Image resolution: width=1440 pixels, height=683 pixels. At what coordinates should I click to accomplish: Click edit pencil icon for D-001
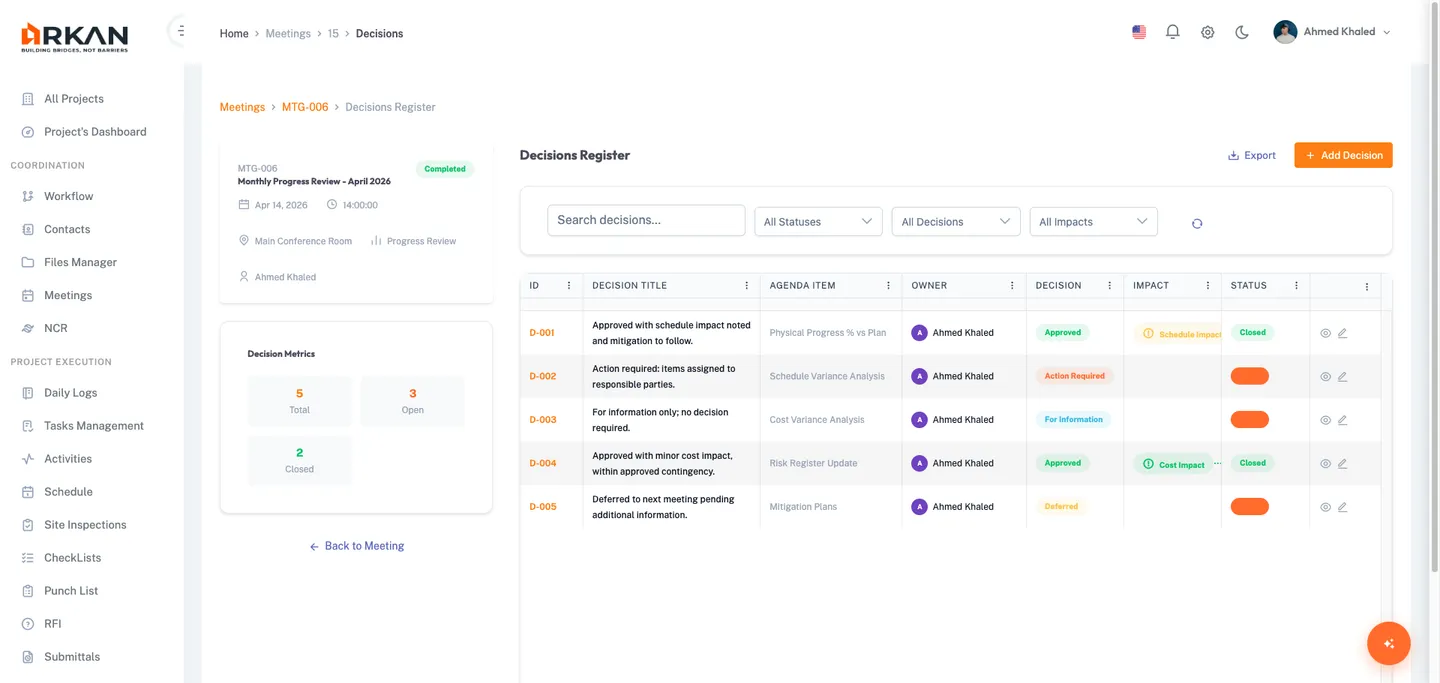pos(1342,333)
